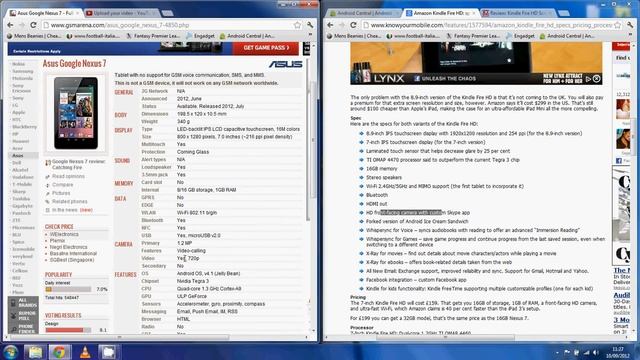Open PHONE FINDER in GSMArena sidebar
This screenshot has width=640, height=360.
tap(23, 329)
